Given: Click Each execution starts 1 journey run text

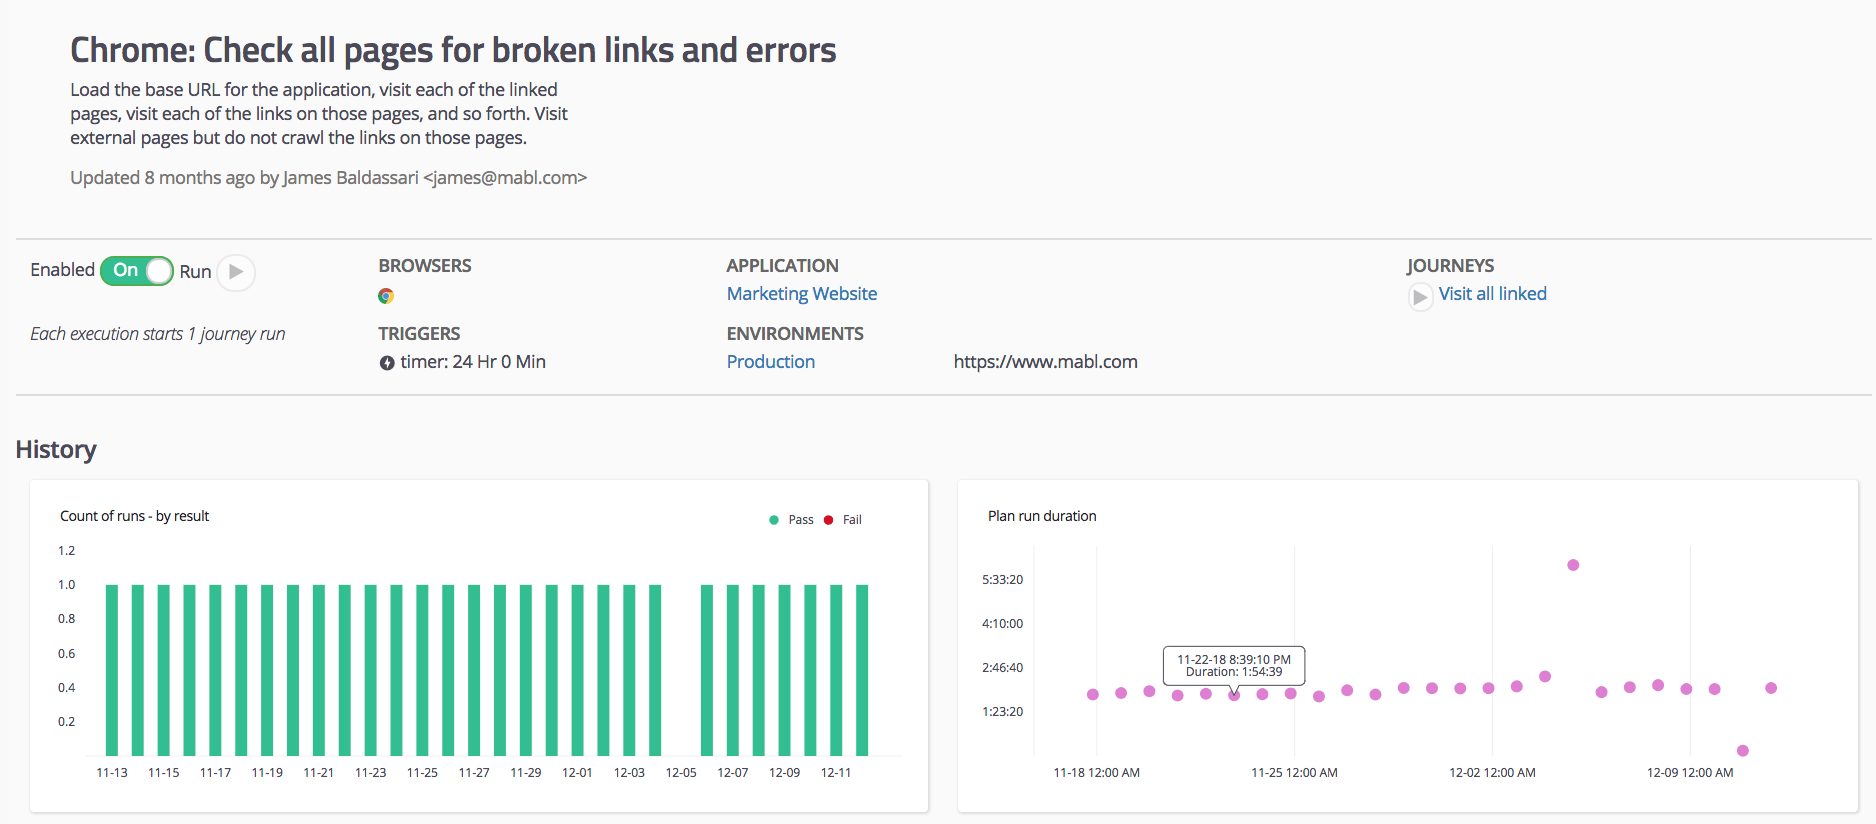Looking at the screenshot, I should tap(158, 334).
